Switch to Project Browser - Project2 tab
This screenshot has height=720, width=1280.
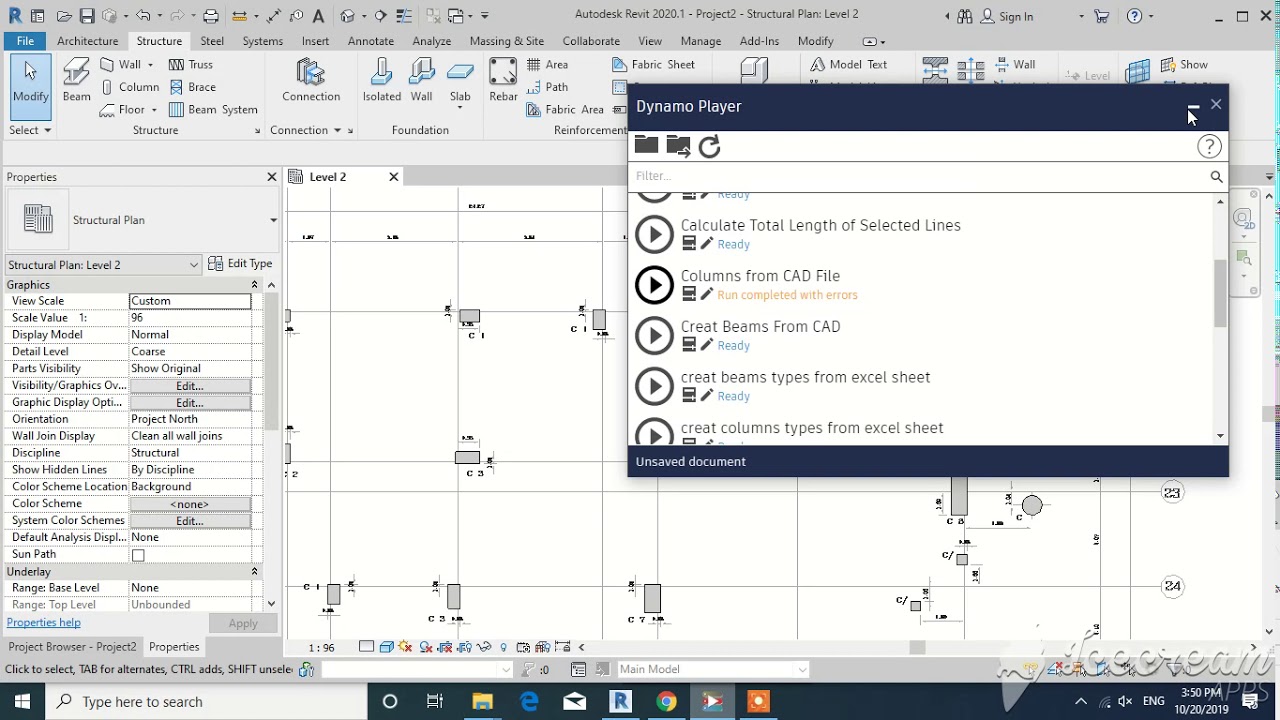[x=72, y=647]
